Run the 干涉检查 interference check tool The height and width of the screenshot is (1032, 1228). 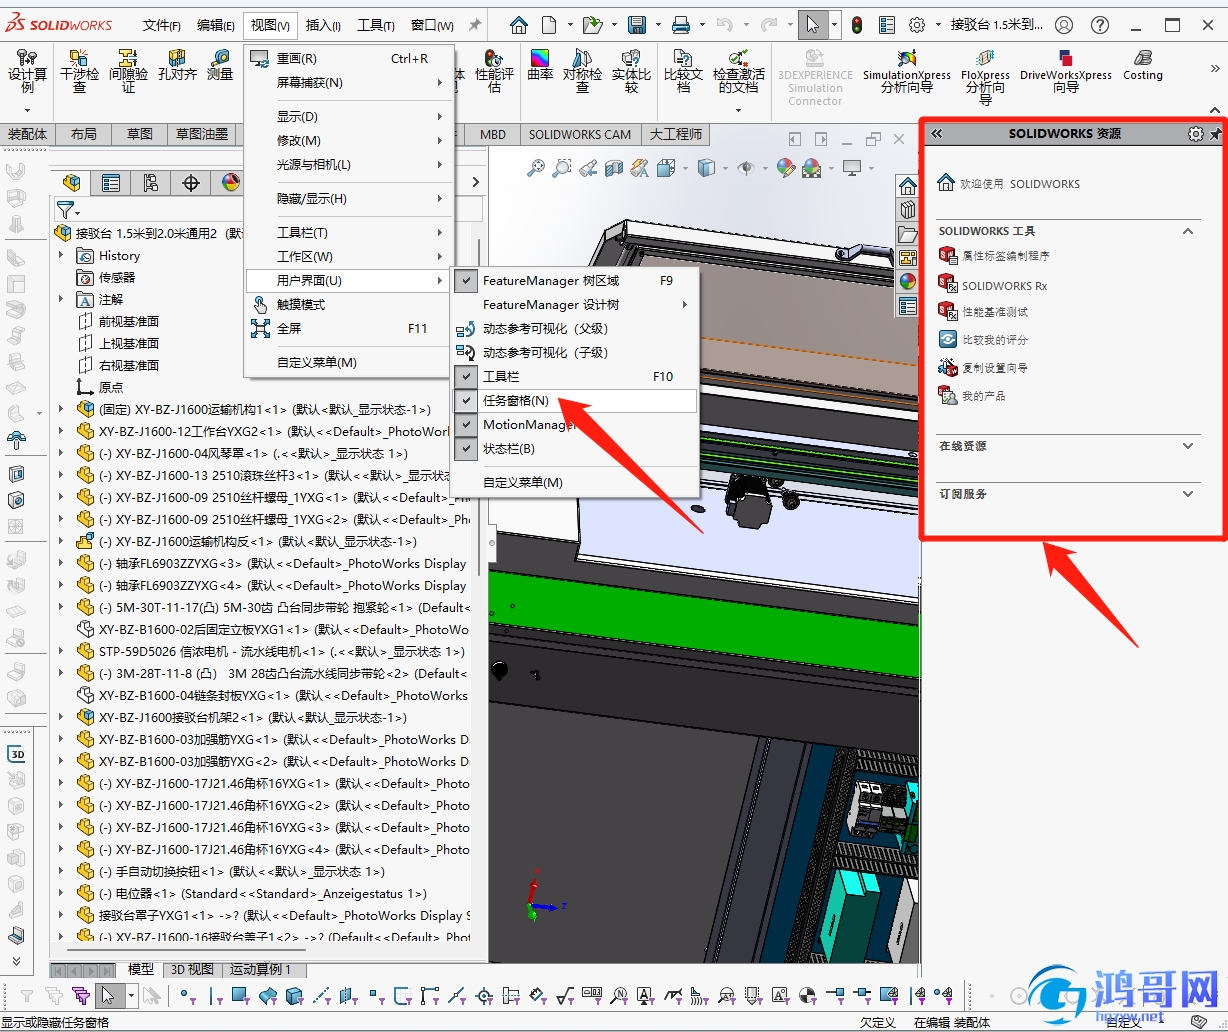click(80, 72)
